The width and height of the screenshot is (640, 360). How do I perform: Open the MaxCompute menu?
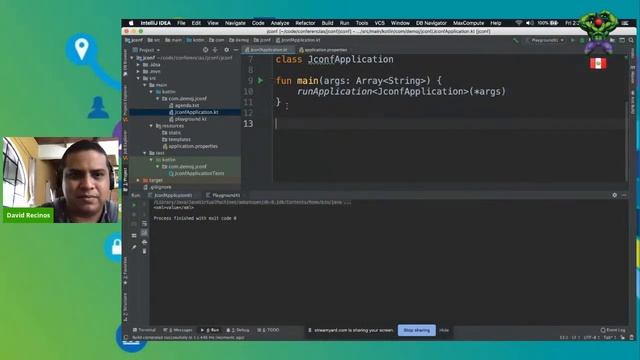[469, 23]
